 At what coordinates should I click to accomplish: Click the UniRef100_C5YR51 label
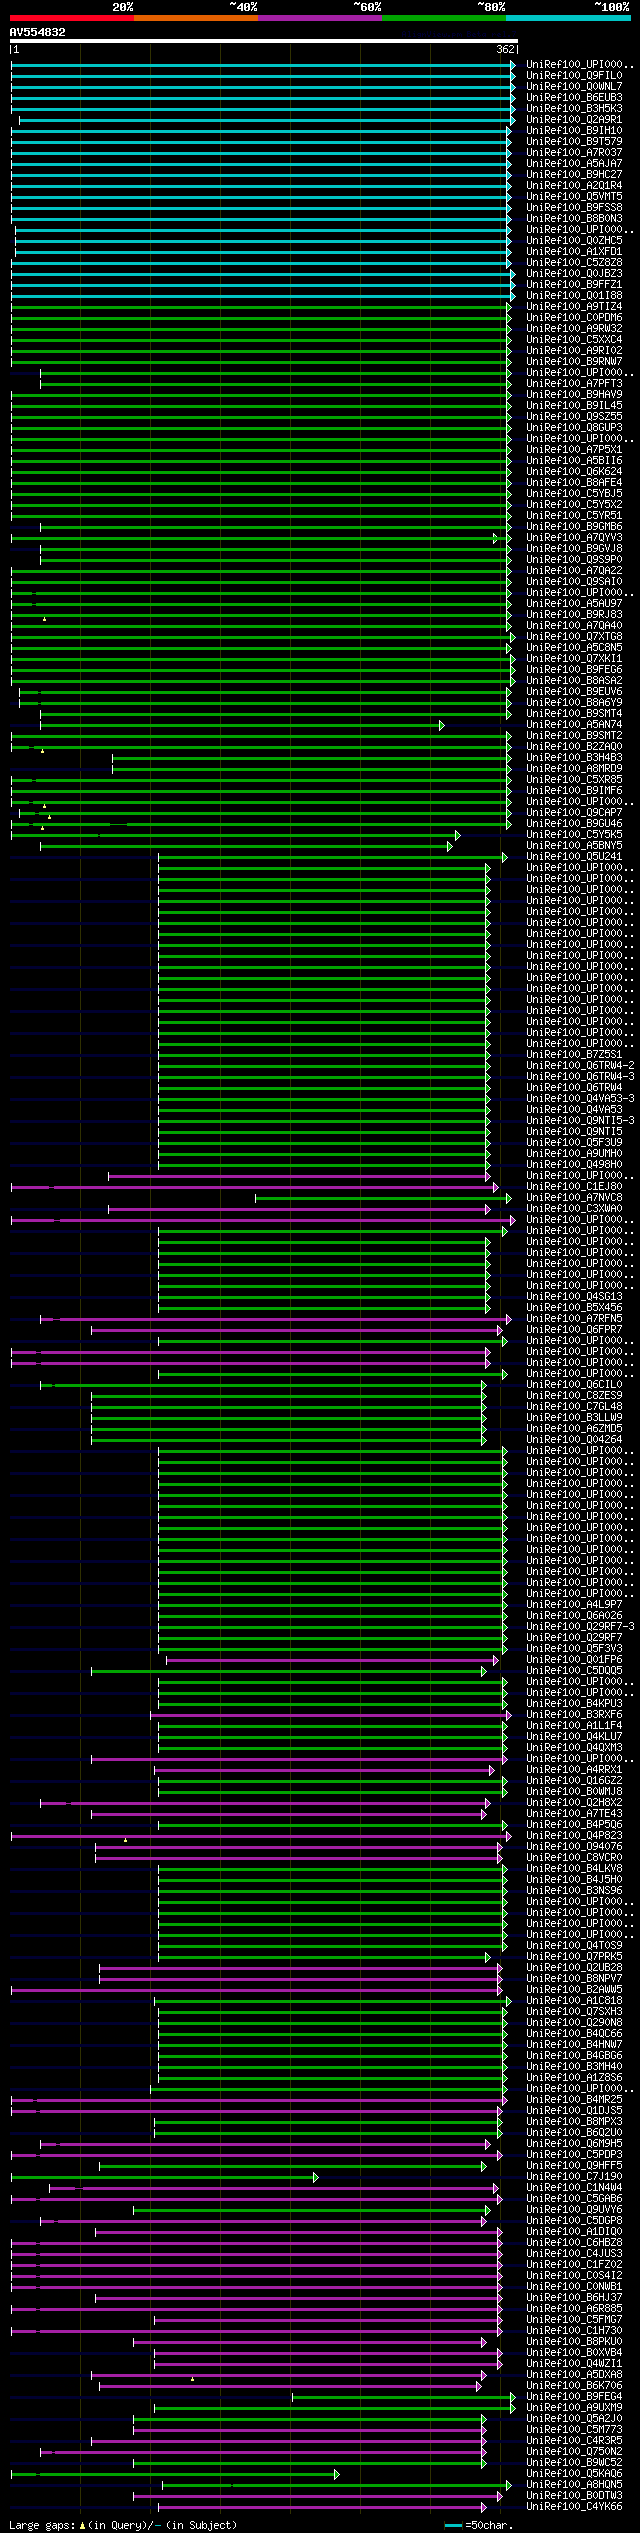[574, 515]
